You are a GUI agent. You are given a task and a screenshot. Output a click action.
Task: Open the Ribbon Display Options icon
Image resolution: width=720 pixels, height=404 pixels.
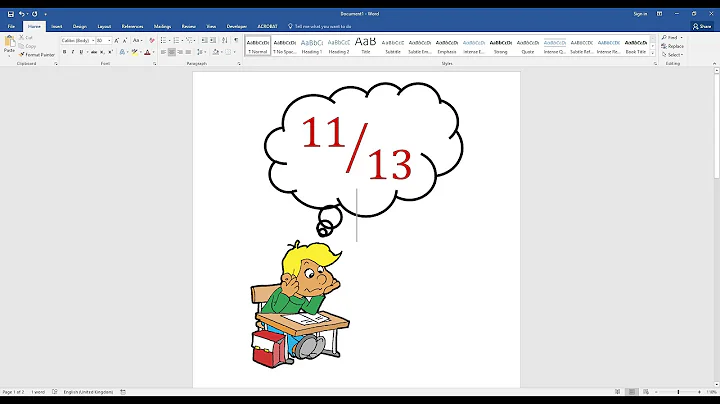[x=659, y=14]
